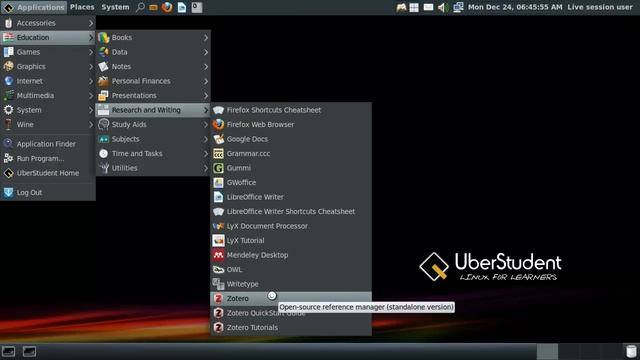The width and height of the screenshot is (640, 360).
Task: Expand the Books submenu arrow
Action: tap(206, 38)
